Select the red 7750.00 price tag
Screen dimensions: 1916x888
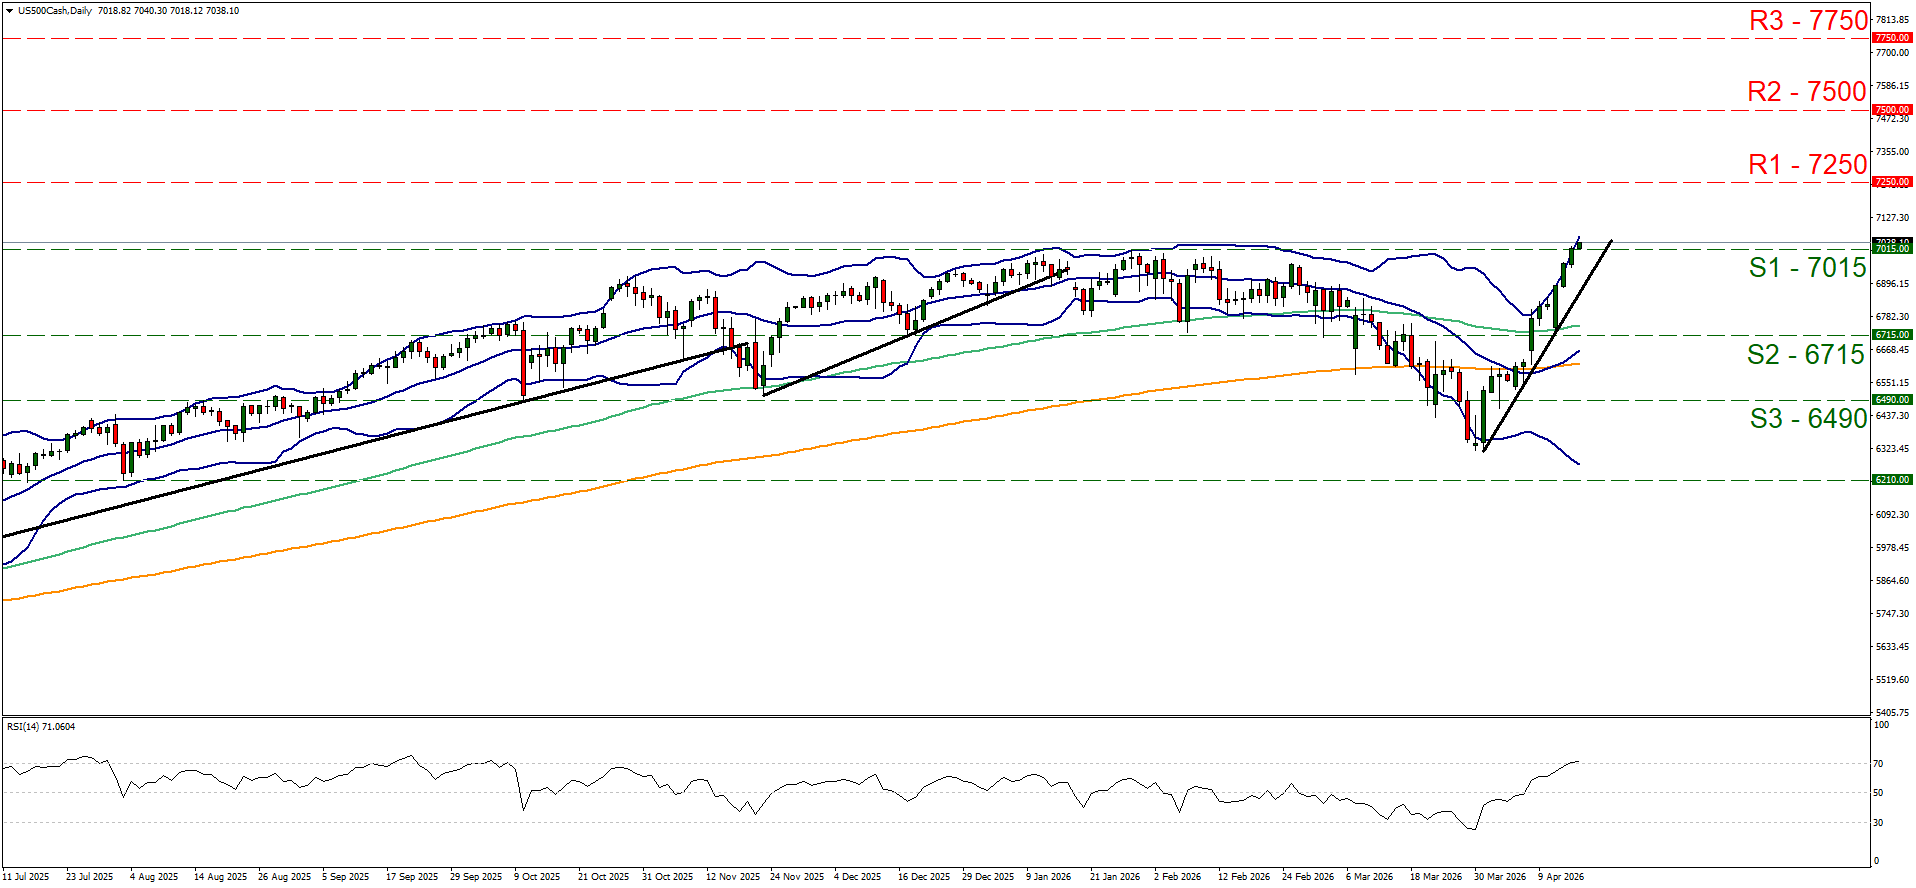click(1891, 38)
